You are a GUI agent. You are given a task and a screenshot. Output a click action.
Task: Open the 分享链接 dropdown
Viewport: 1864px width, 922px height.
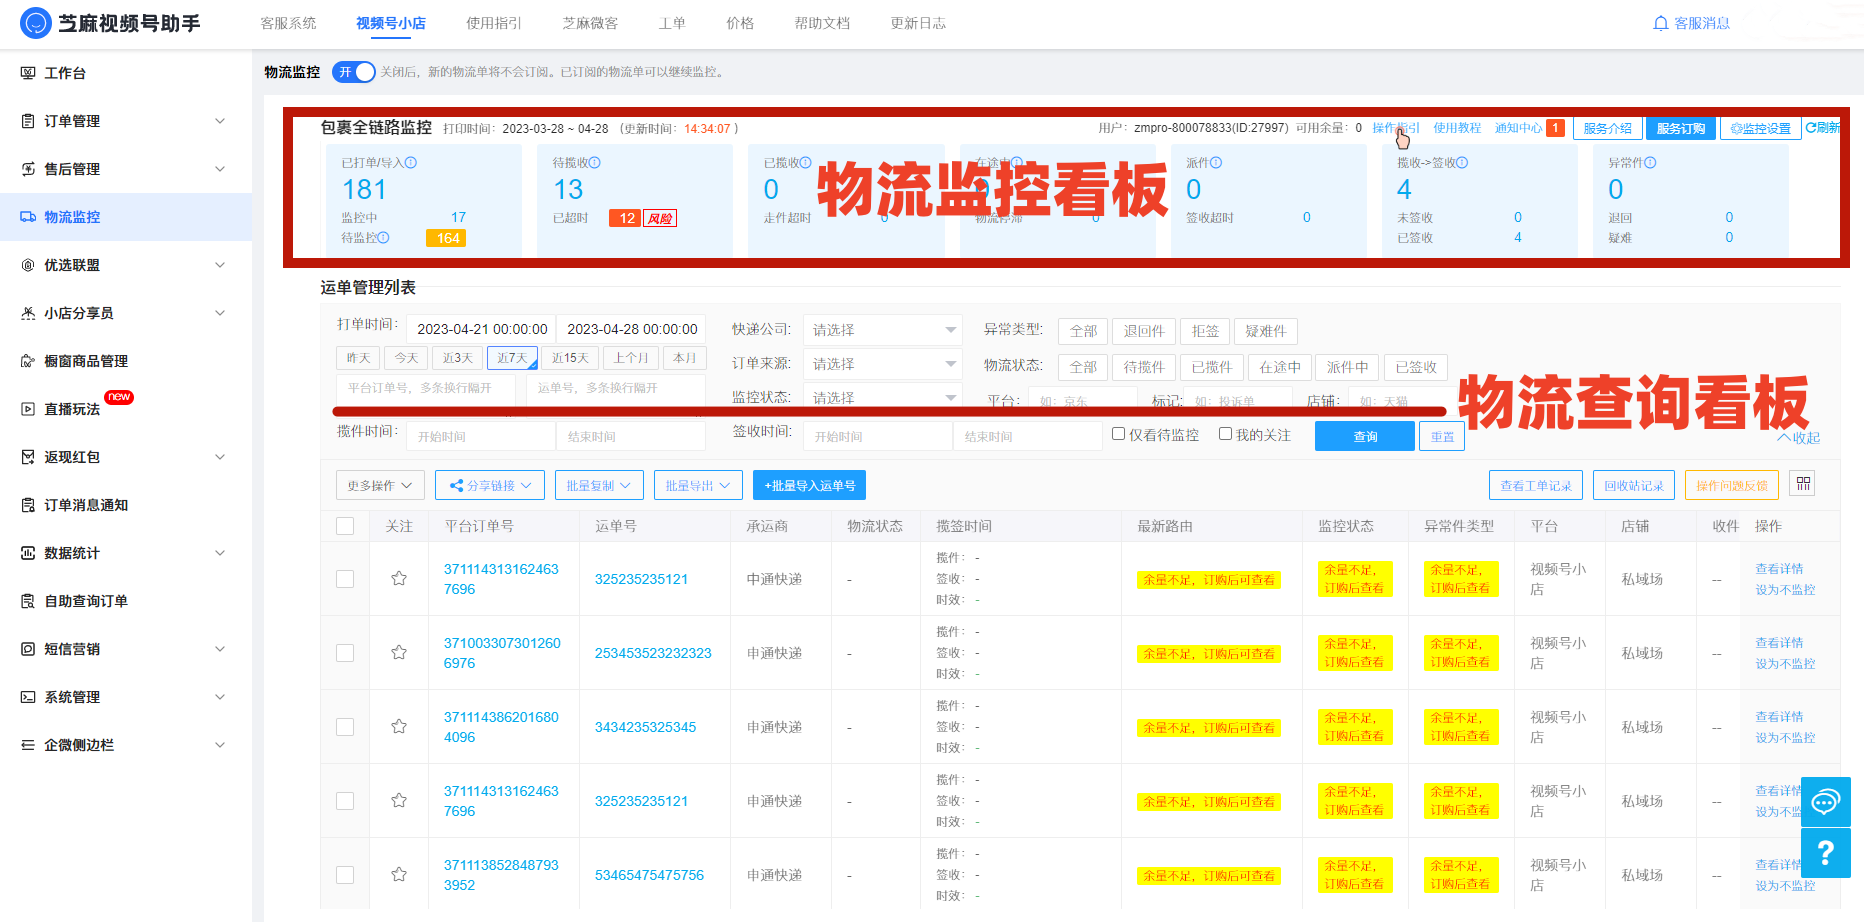pos(490,485)
